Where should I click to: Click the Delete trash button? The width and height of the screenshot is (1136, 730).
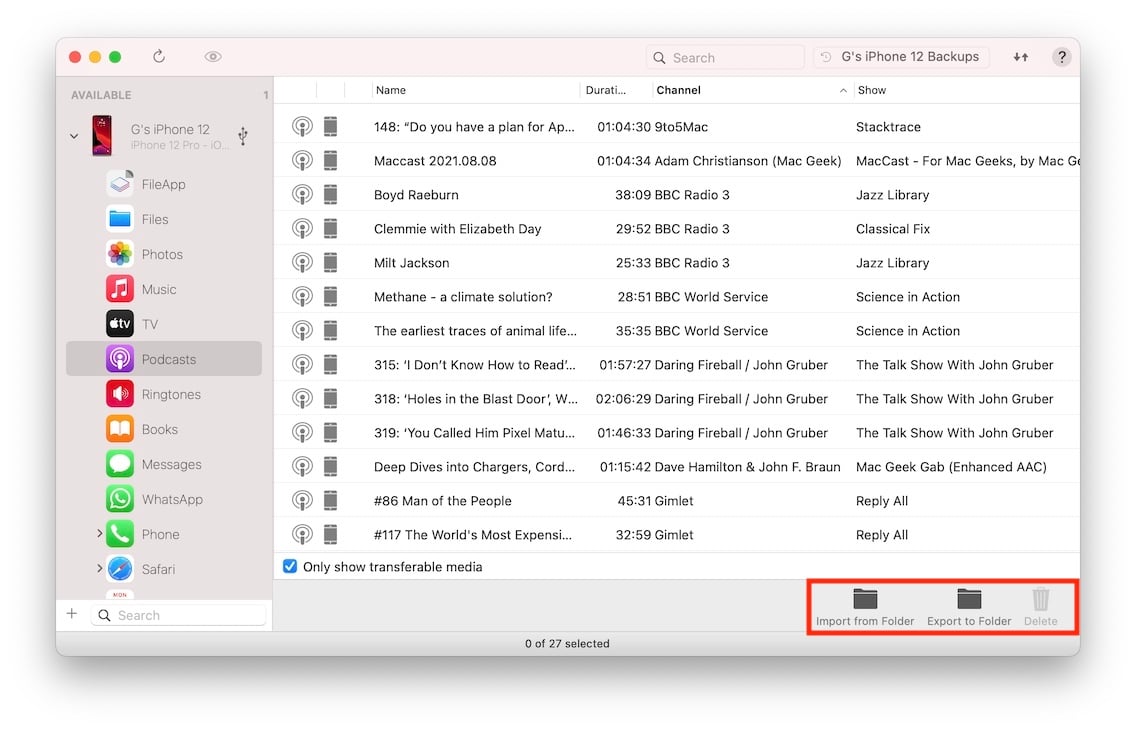[1040, 608]
